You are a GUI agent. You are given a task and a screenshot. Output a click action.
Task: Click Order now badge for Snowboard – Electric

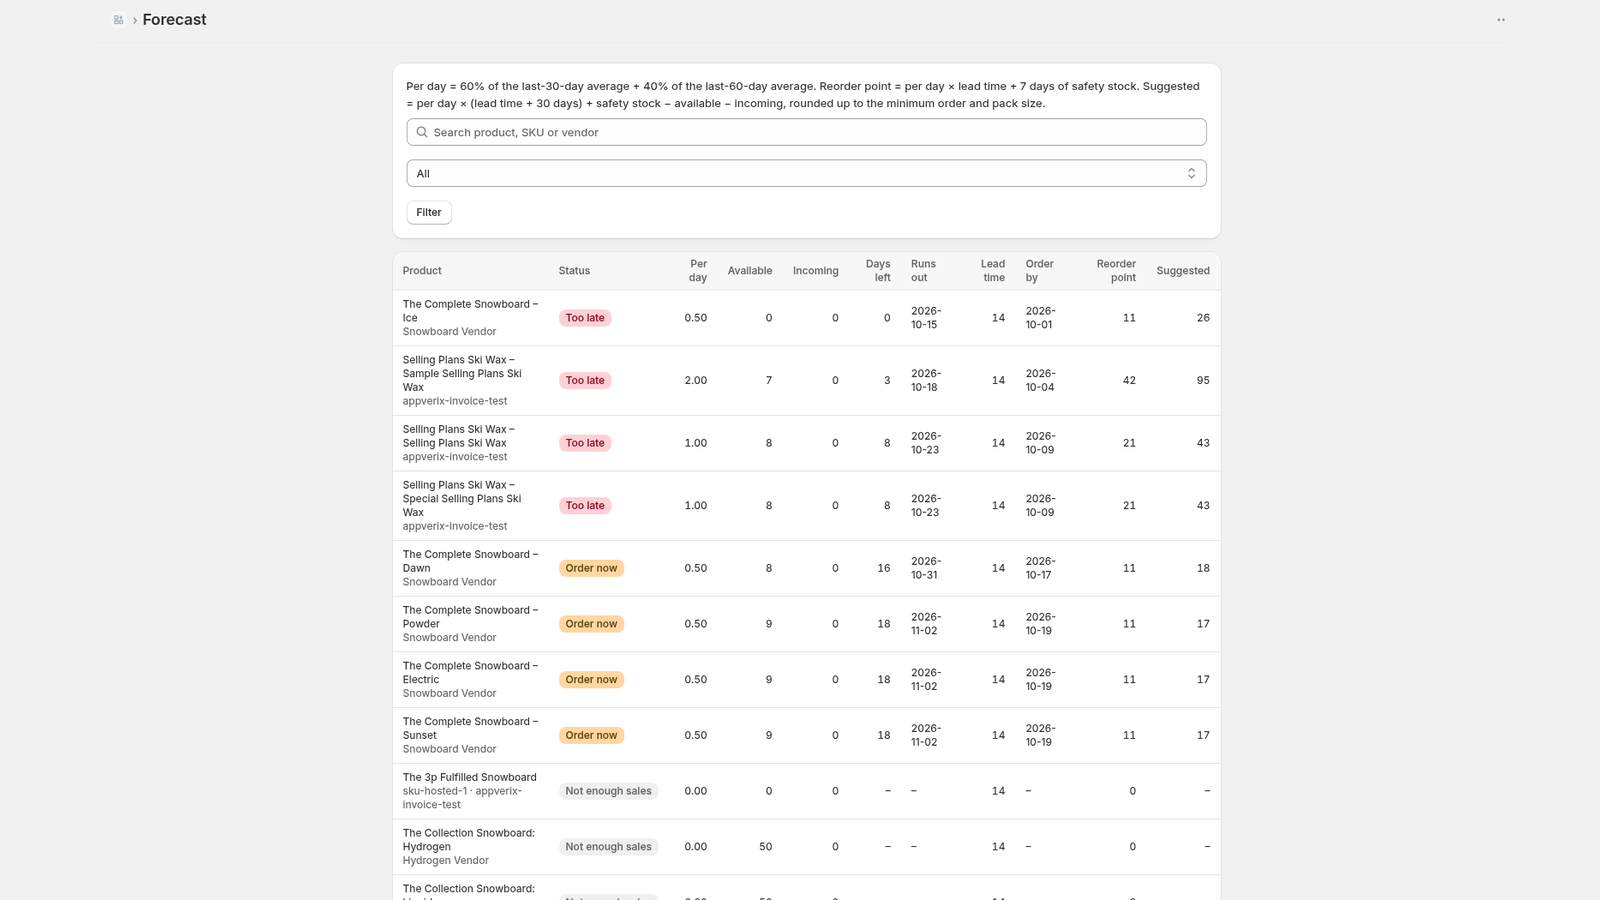click(591, 680)
